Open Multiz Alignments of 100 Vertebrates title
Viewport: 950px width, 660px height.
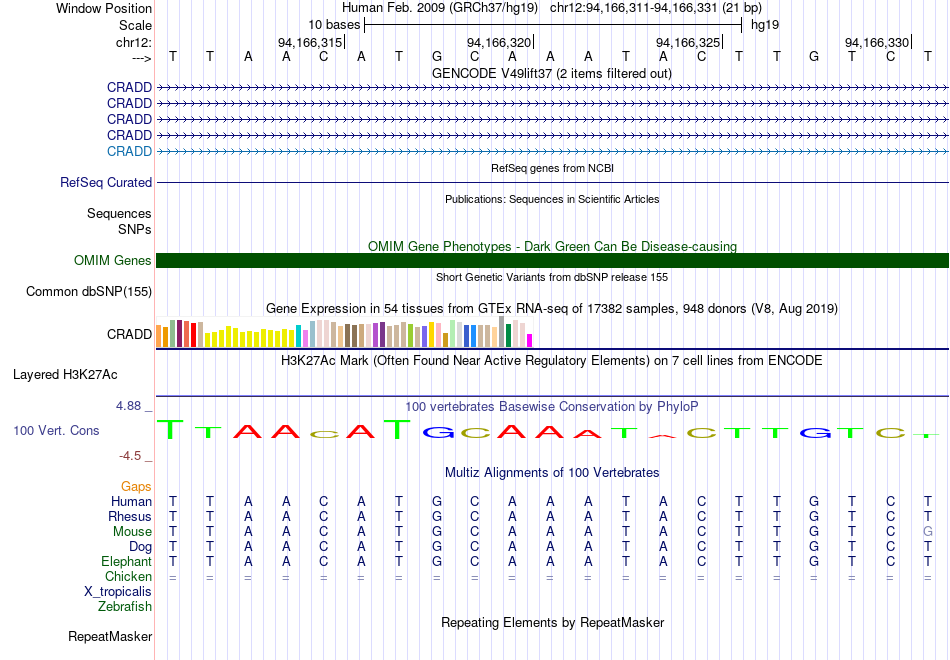tap(552, 472)
